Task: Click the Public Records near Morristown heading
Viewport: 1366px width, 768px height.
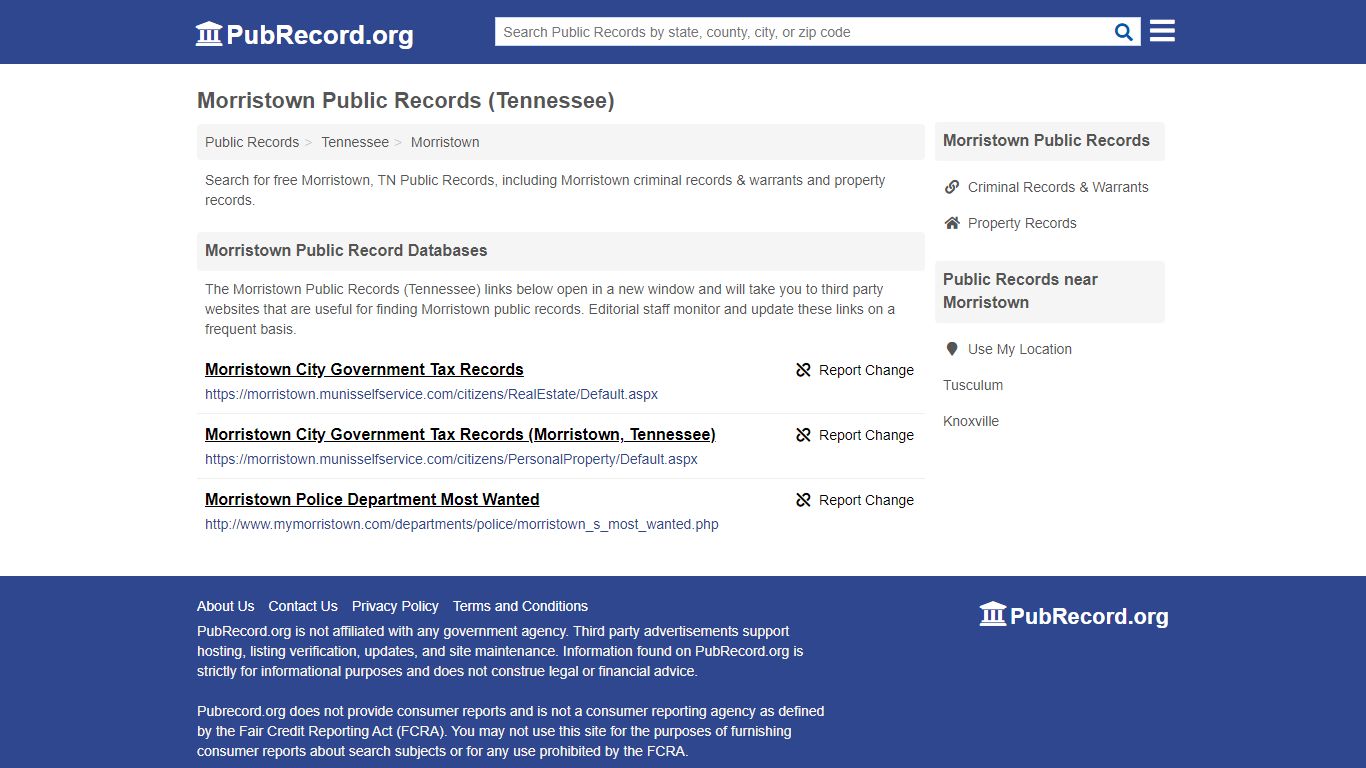Action: 1020,291
